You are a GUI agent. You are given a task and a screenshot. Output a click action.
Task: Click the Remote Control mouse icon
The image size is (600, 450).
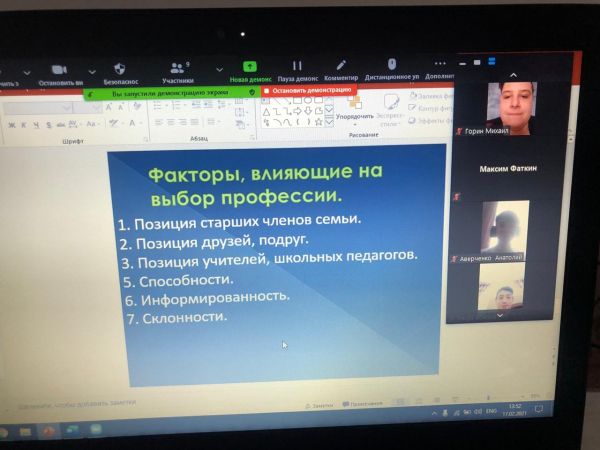391,65
